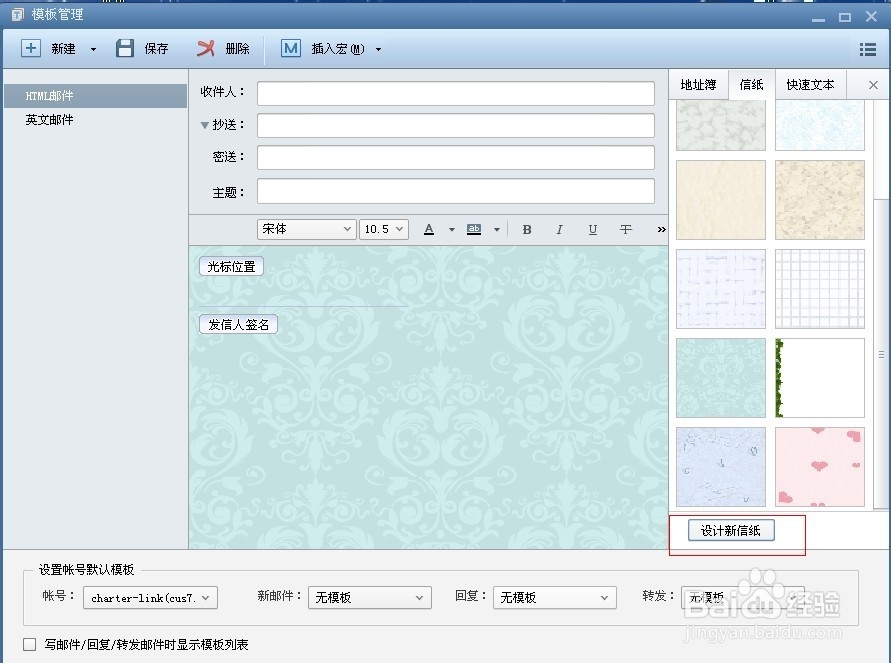The image size is (891, 663).
Task: Open the list view icon at top right
Action: tap(866, 48)
